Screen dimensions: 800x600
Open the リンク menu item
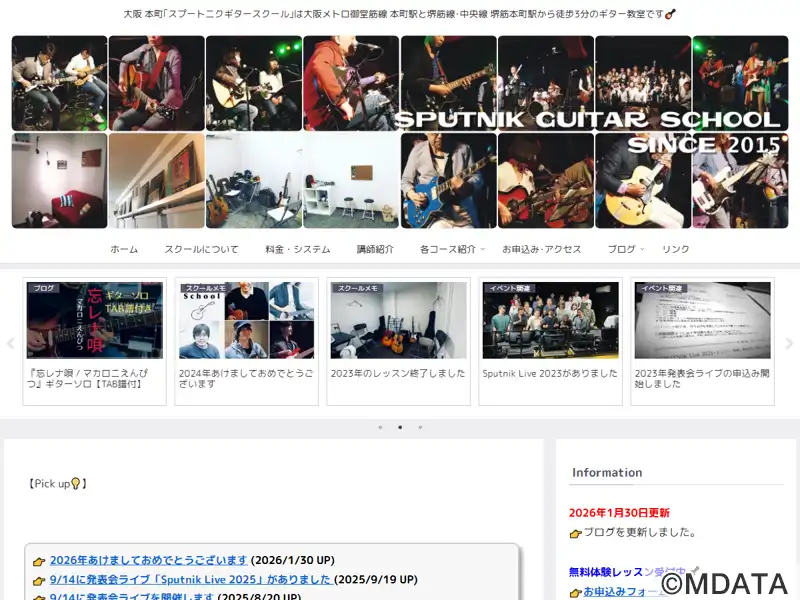(x=676, y=249)
